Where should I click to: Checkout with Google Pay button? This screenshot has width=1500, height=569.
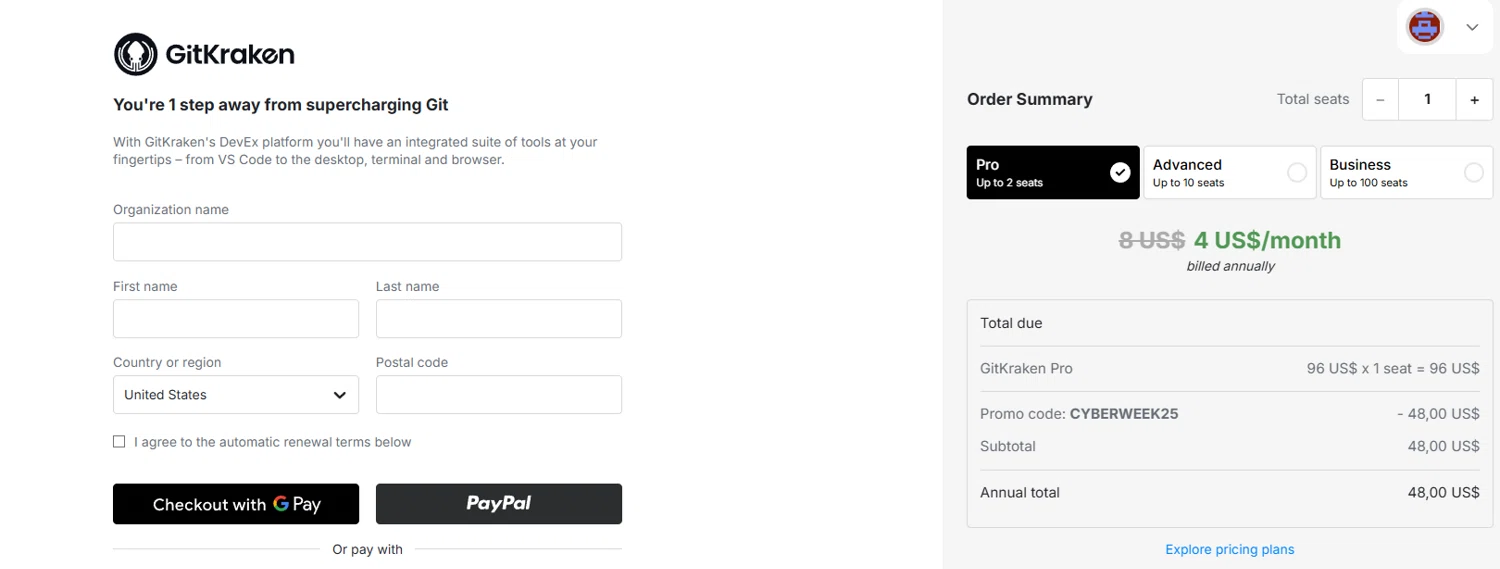click(236, 504)
